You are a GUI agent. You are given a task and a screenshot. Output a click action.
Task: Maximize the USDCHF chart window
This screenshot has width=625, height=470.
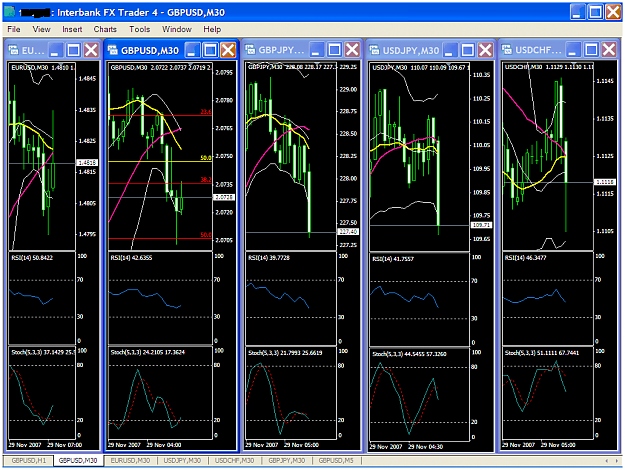591,50
